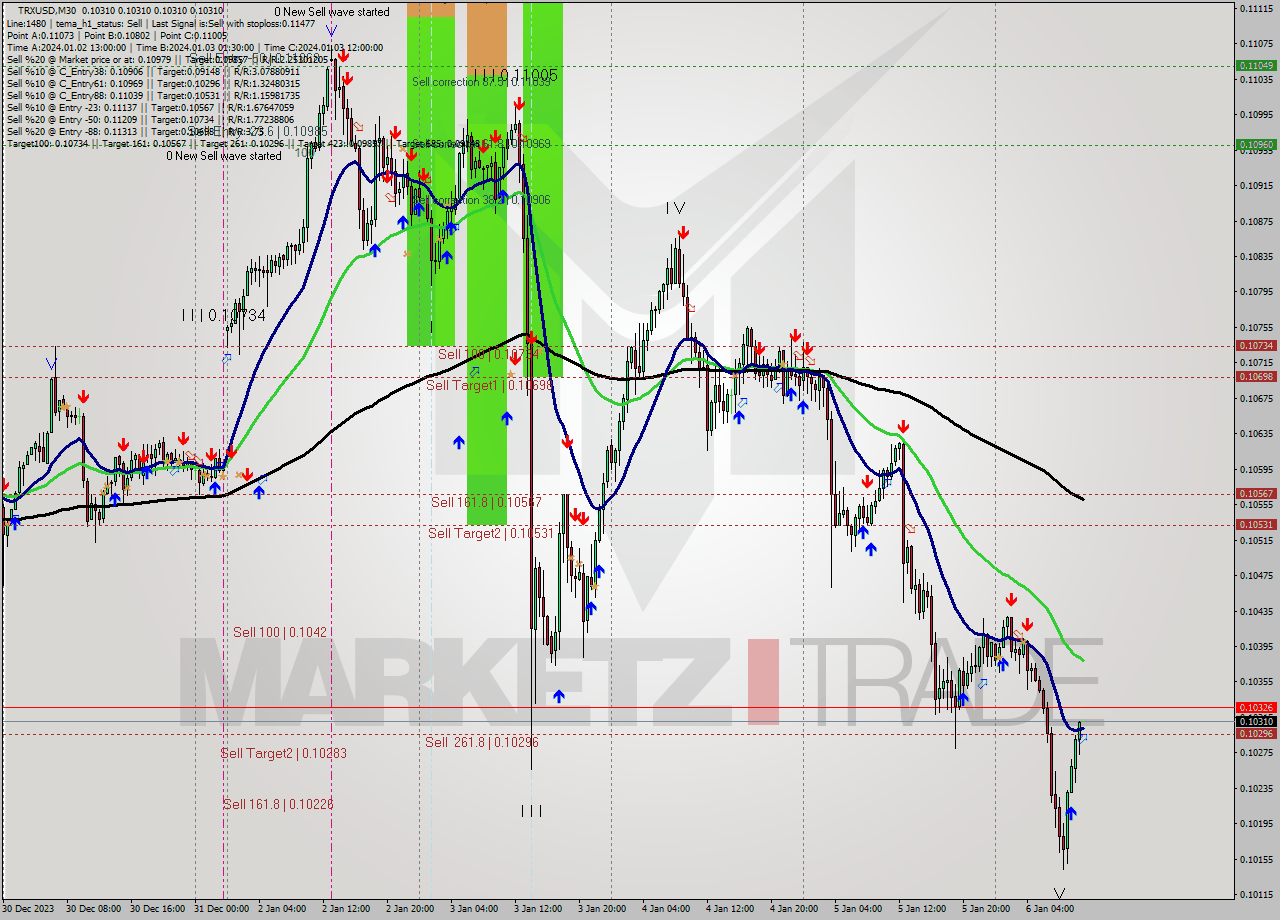
Task: Click the '2 Jan 04:00' time axis label
Action: click(x=282, y=909)
